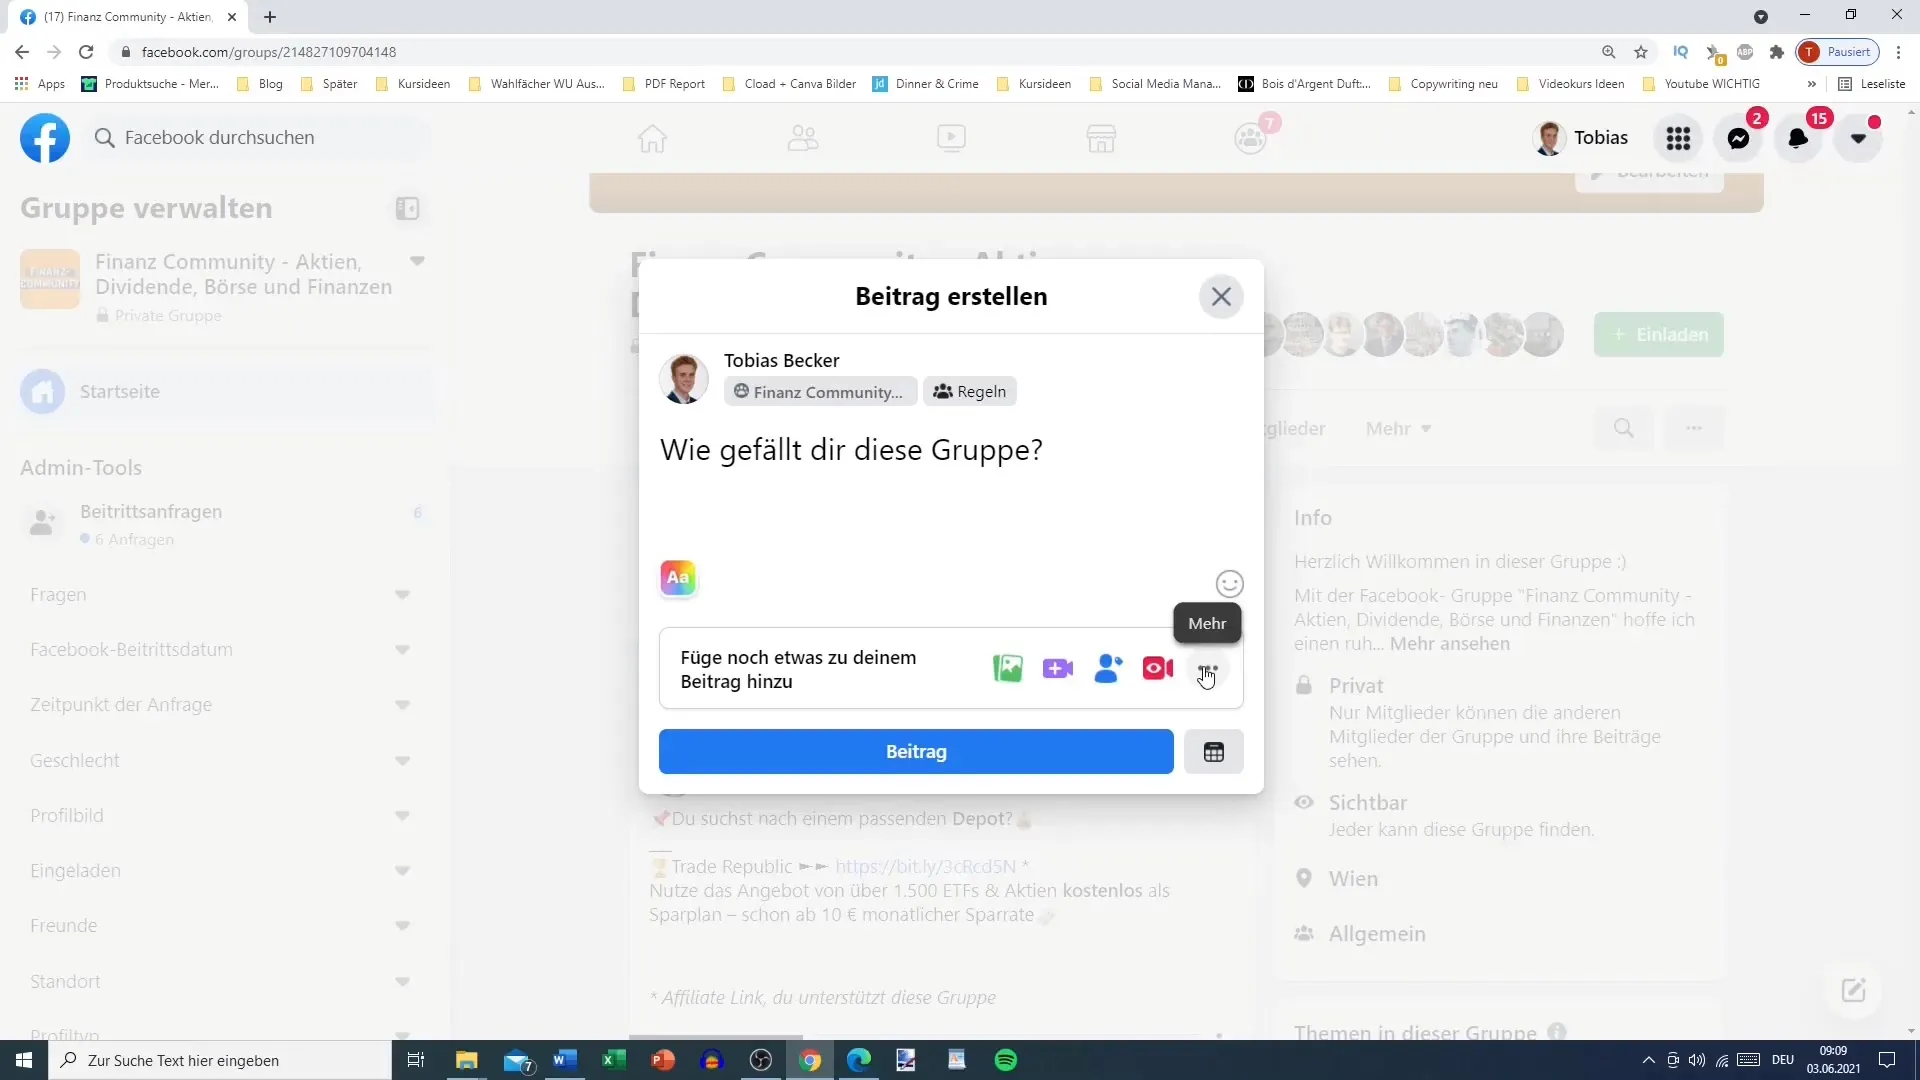
Task: Open the Mehr tab dropdown in group page
Action: point(1398,429)
